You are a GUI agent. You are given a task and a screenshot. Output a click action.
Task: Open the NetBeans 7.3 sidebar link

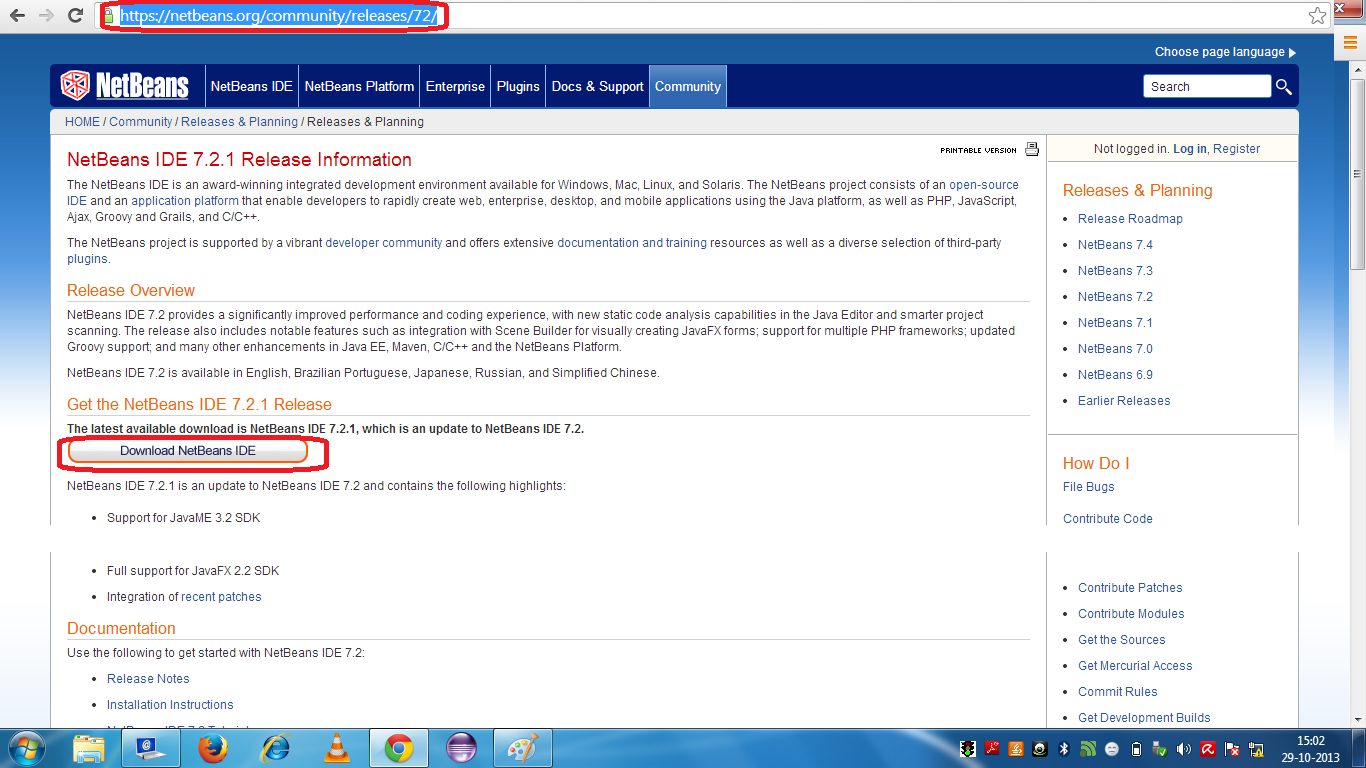1115,271
